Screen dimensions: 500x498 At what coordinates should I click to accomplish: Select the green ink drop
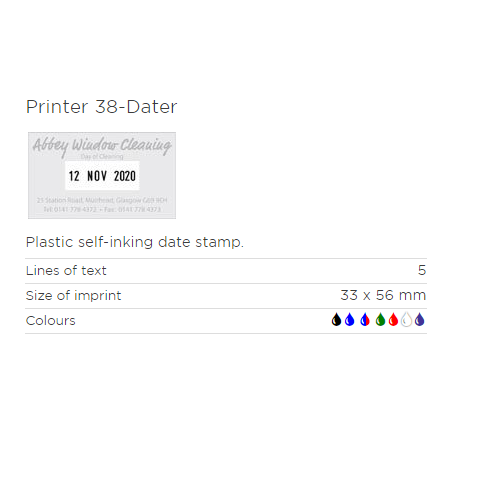click(380, 319)
